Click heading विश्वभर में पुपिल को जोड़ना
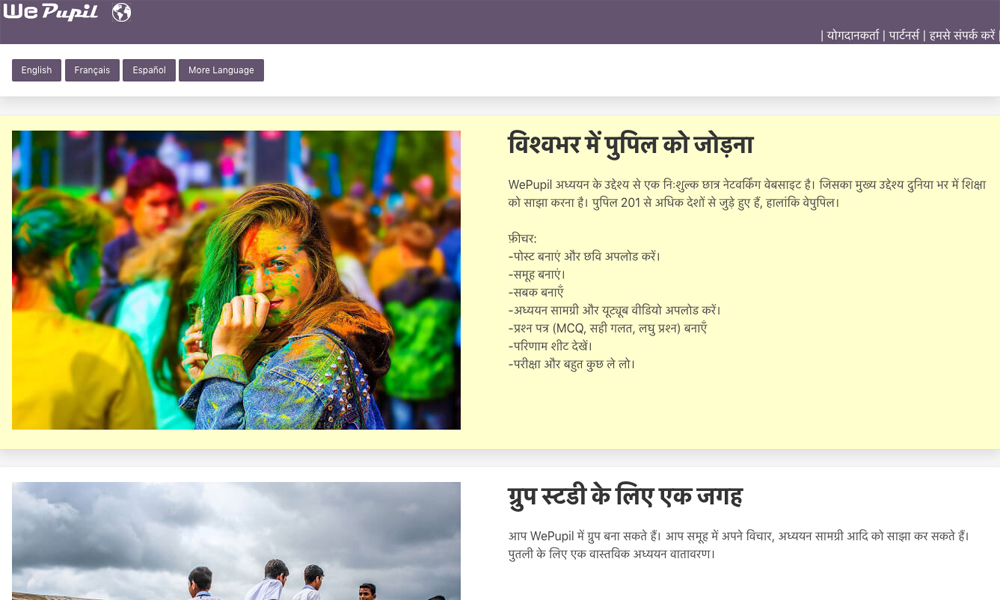Screen dimensions: 1000x600 [x=630, y=144]
